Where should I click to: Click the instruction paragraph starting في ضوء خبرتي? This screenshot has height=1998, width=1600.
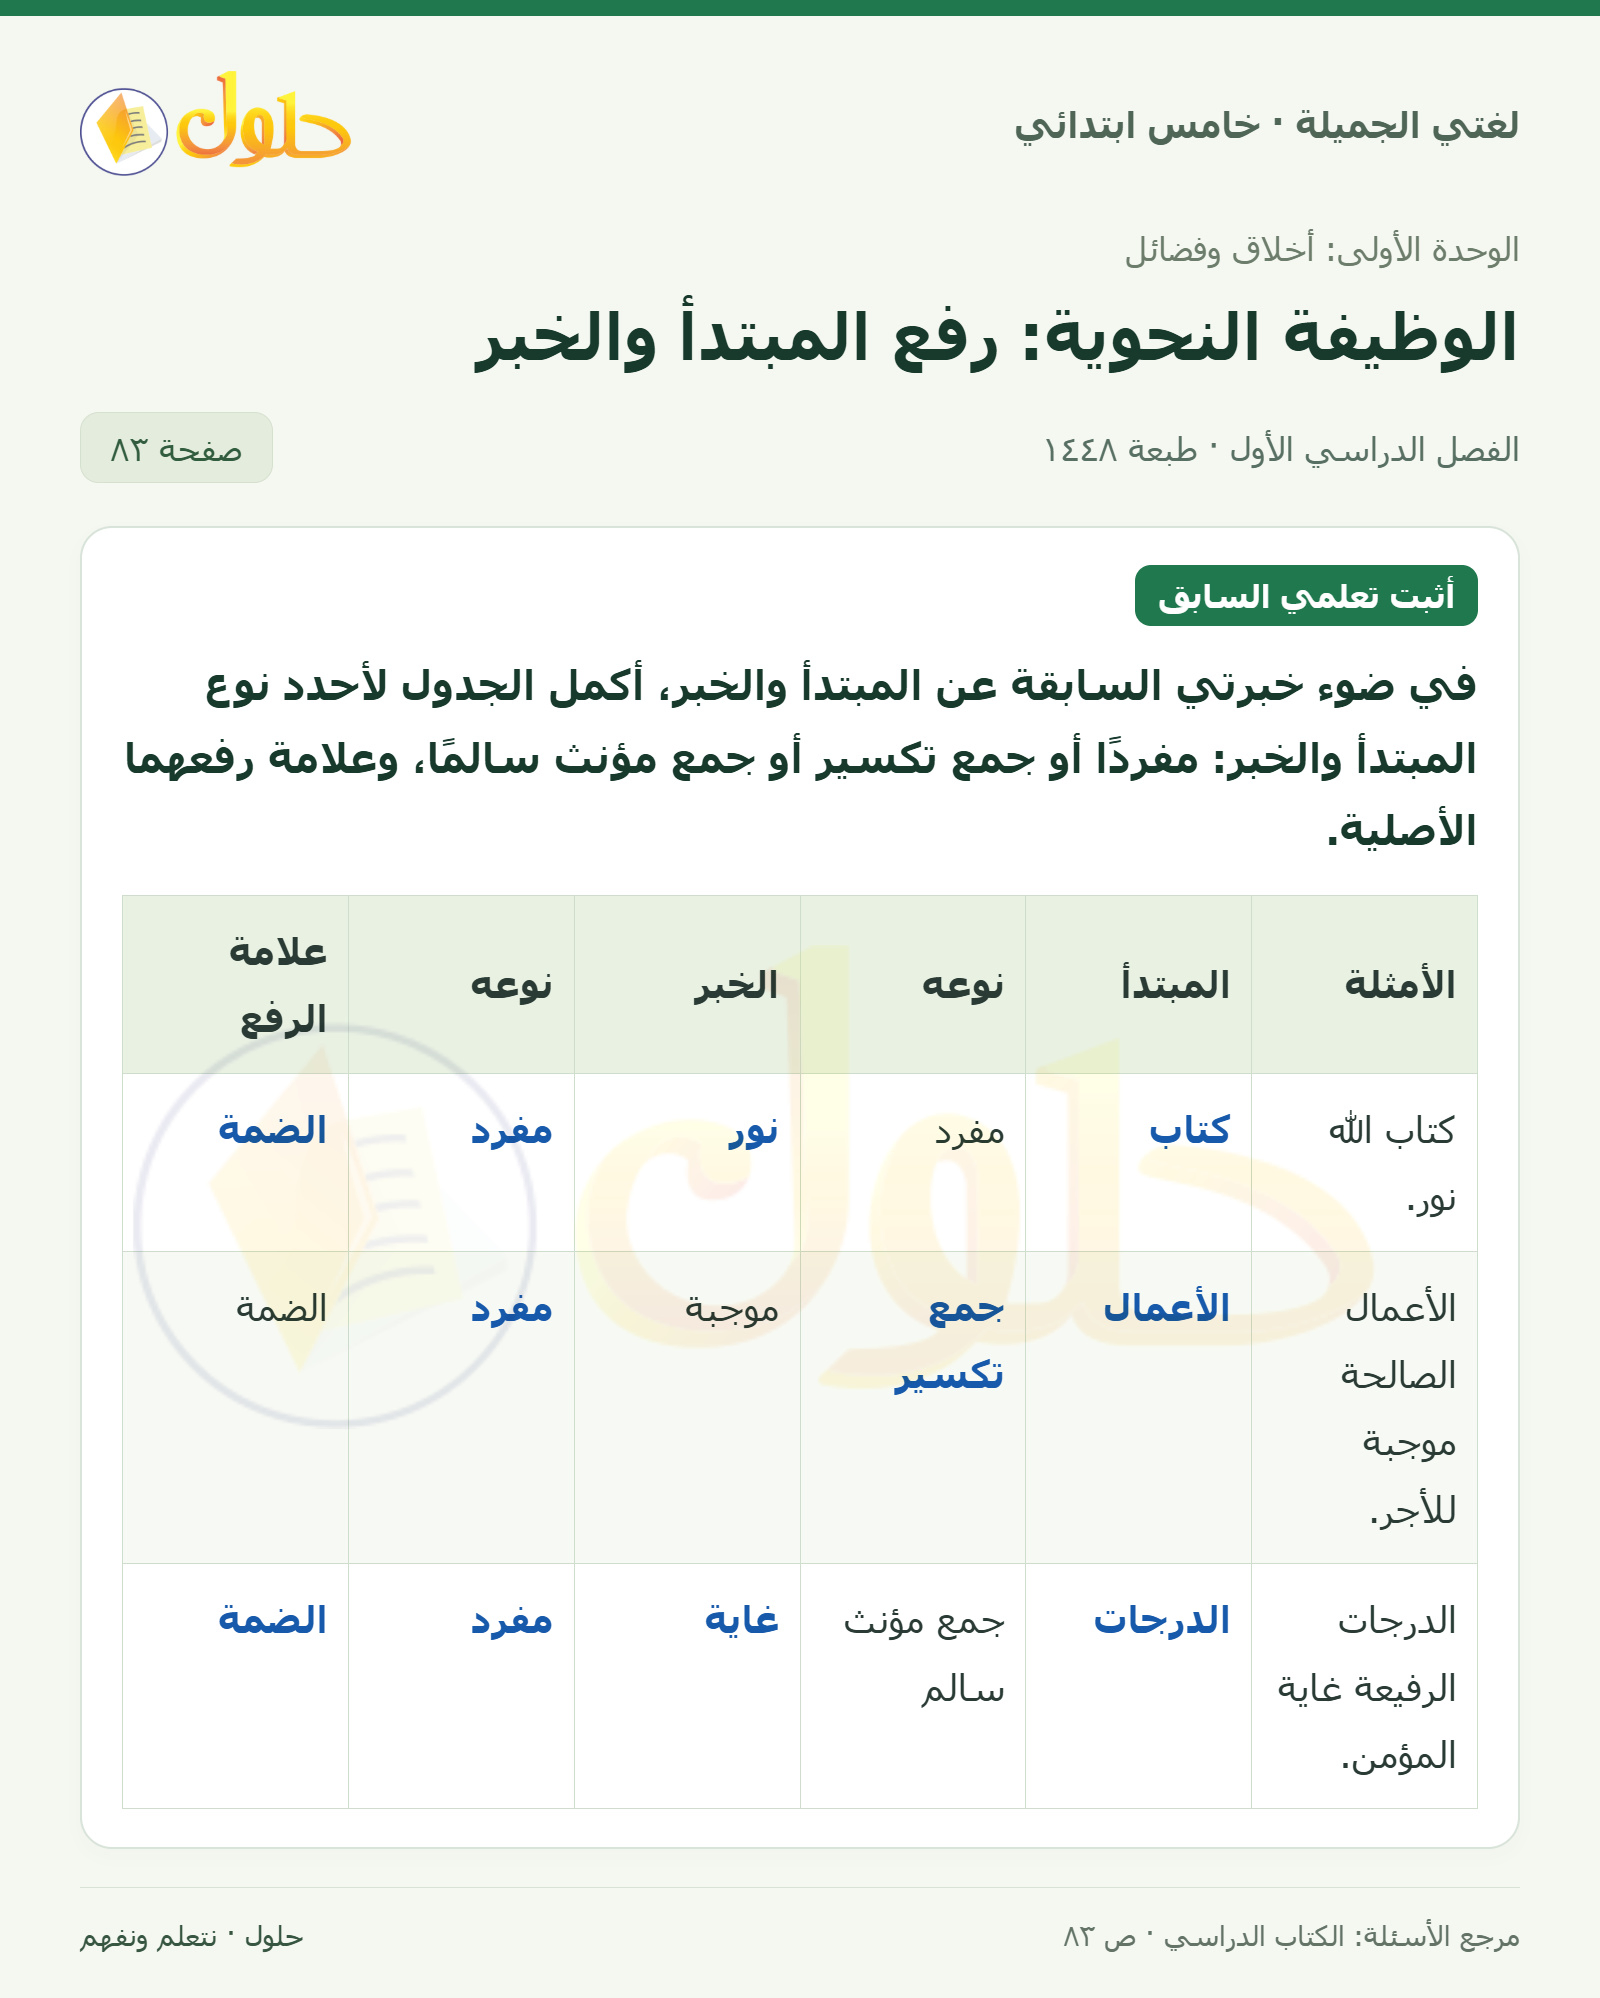[x=801, y=758]
